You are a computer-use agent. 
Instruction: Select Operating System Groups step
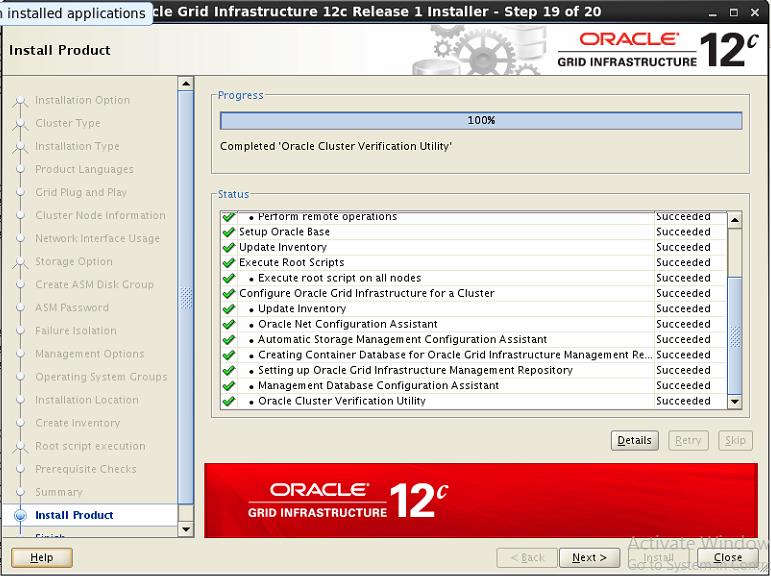tap(101, 377)
